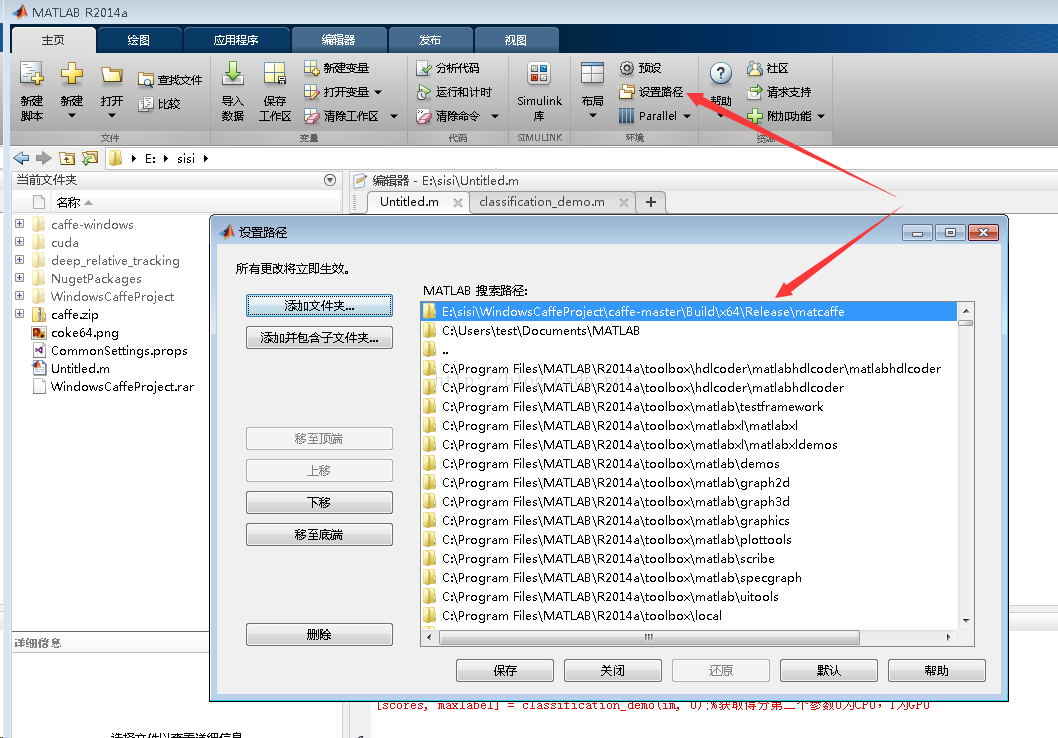Open Community (社区) icon
Viewport: 1058px width, 738px height.
pos(754,68)
